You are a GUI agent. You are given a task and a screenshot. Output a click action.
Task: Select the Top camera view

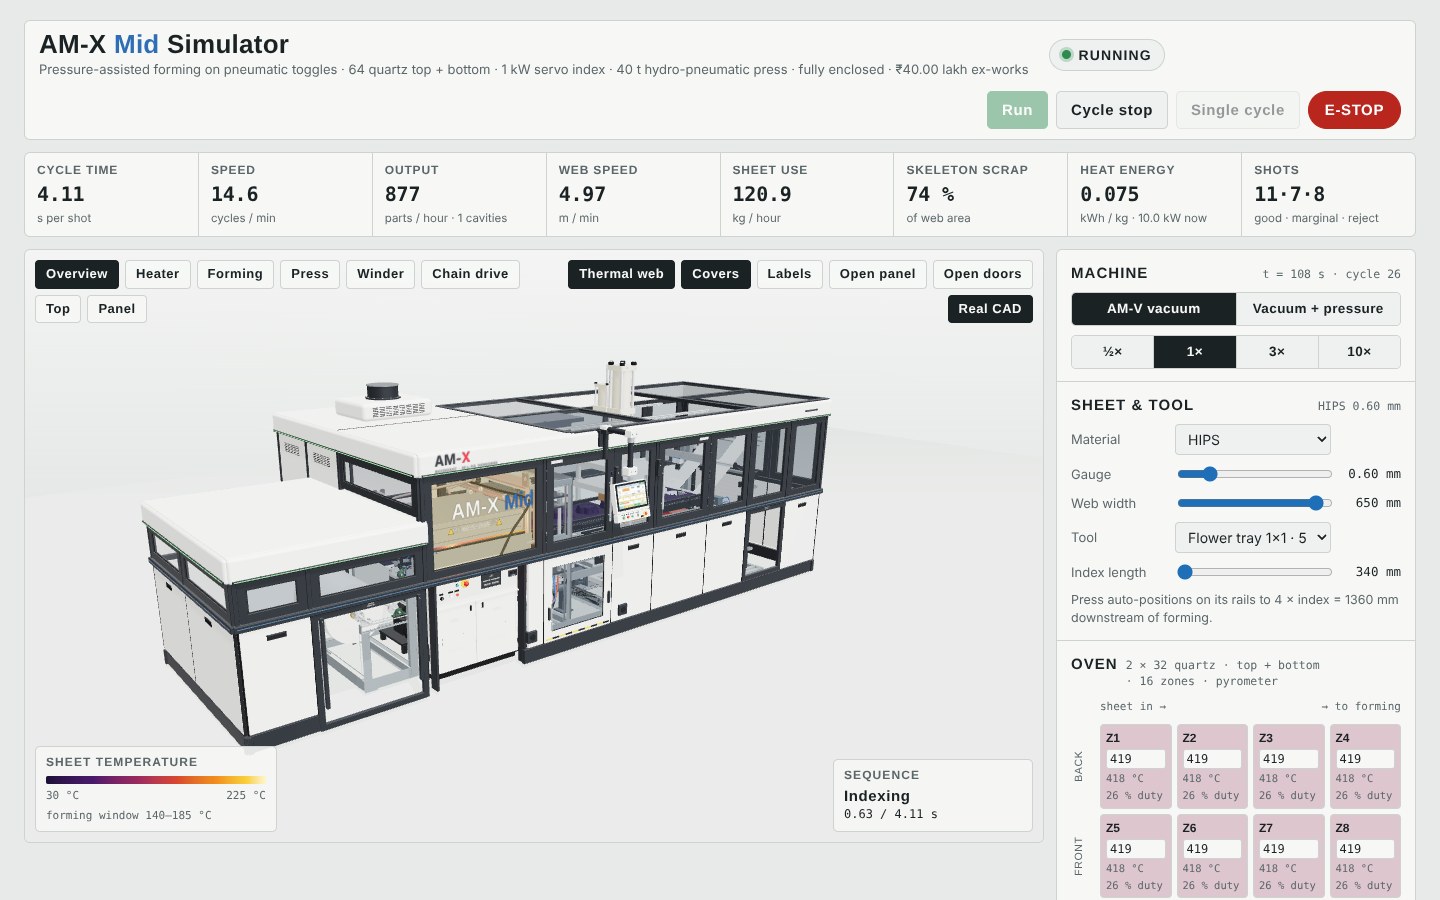point(58,309)
